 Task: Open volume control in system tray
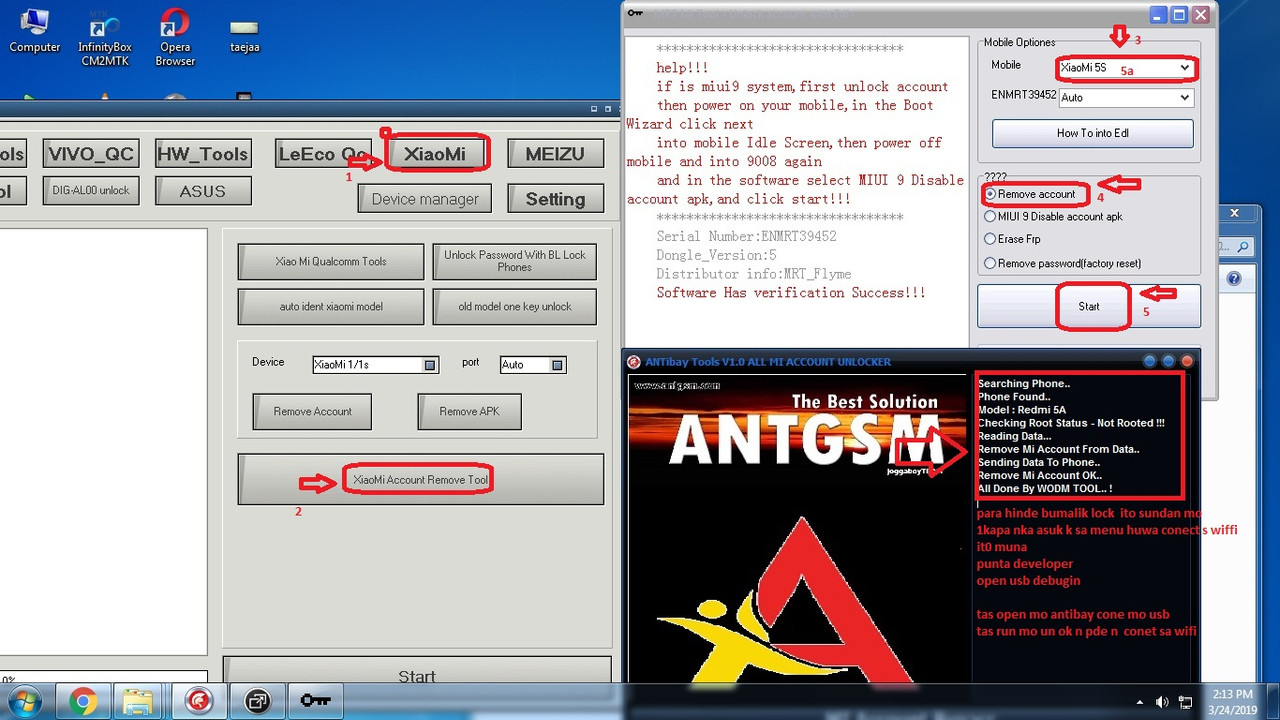[1162, 702]
